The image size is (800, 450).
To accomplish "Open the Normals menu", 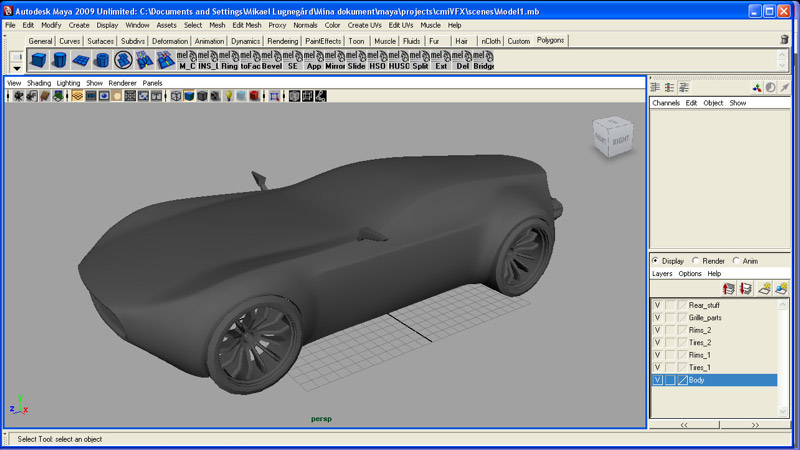I will pyautogui.click(x=305, y=25).
